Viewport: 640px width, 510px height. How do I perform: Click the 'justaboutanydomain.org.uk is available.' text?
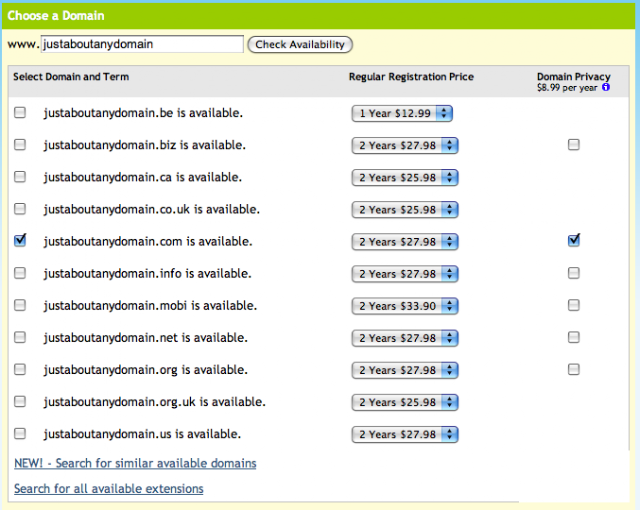pos(155,402)
